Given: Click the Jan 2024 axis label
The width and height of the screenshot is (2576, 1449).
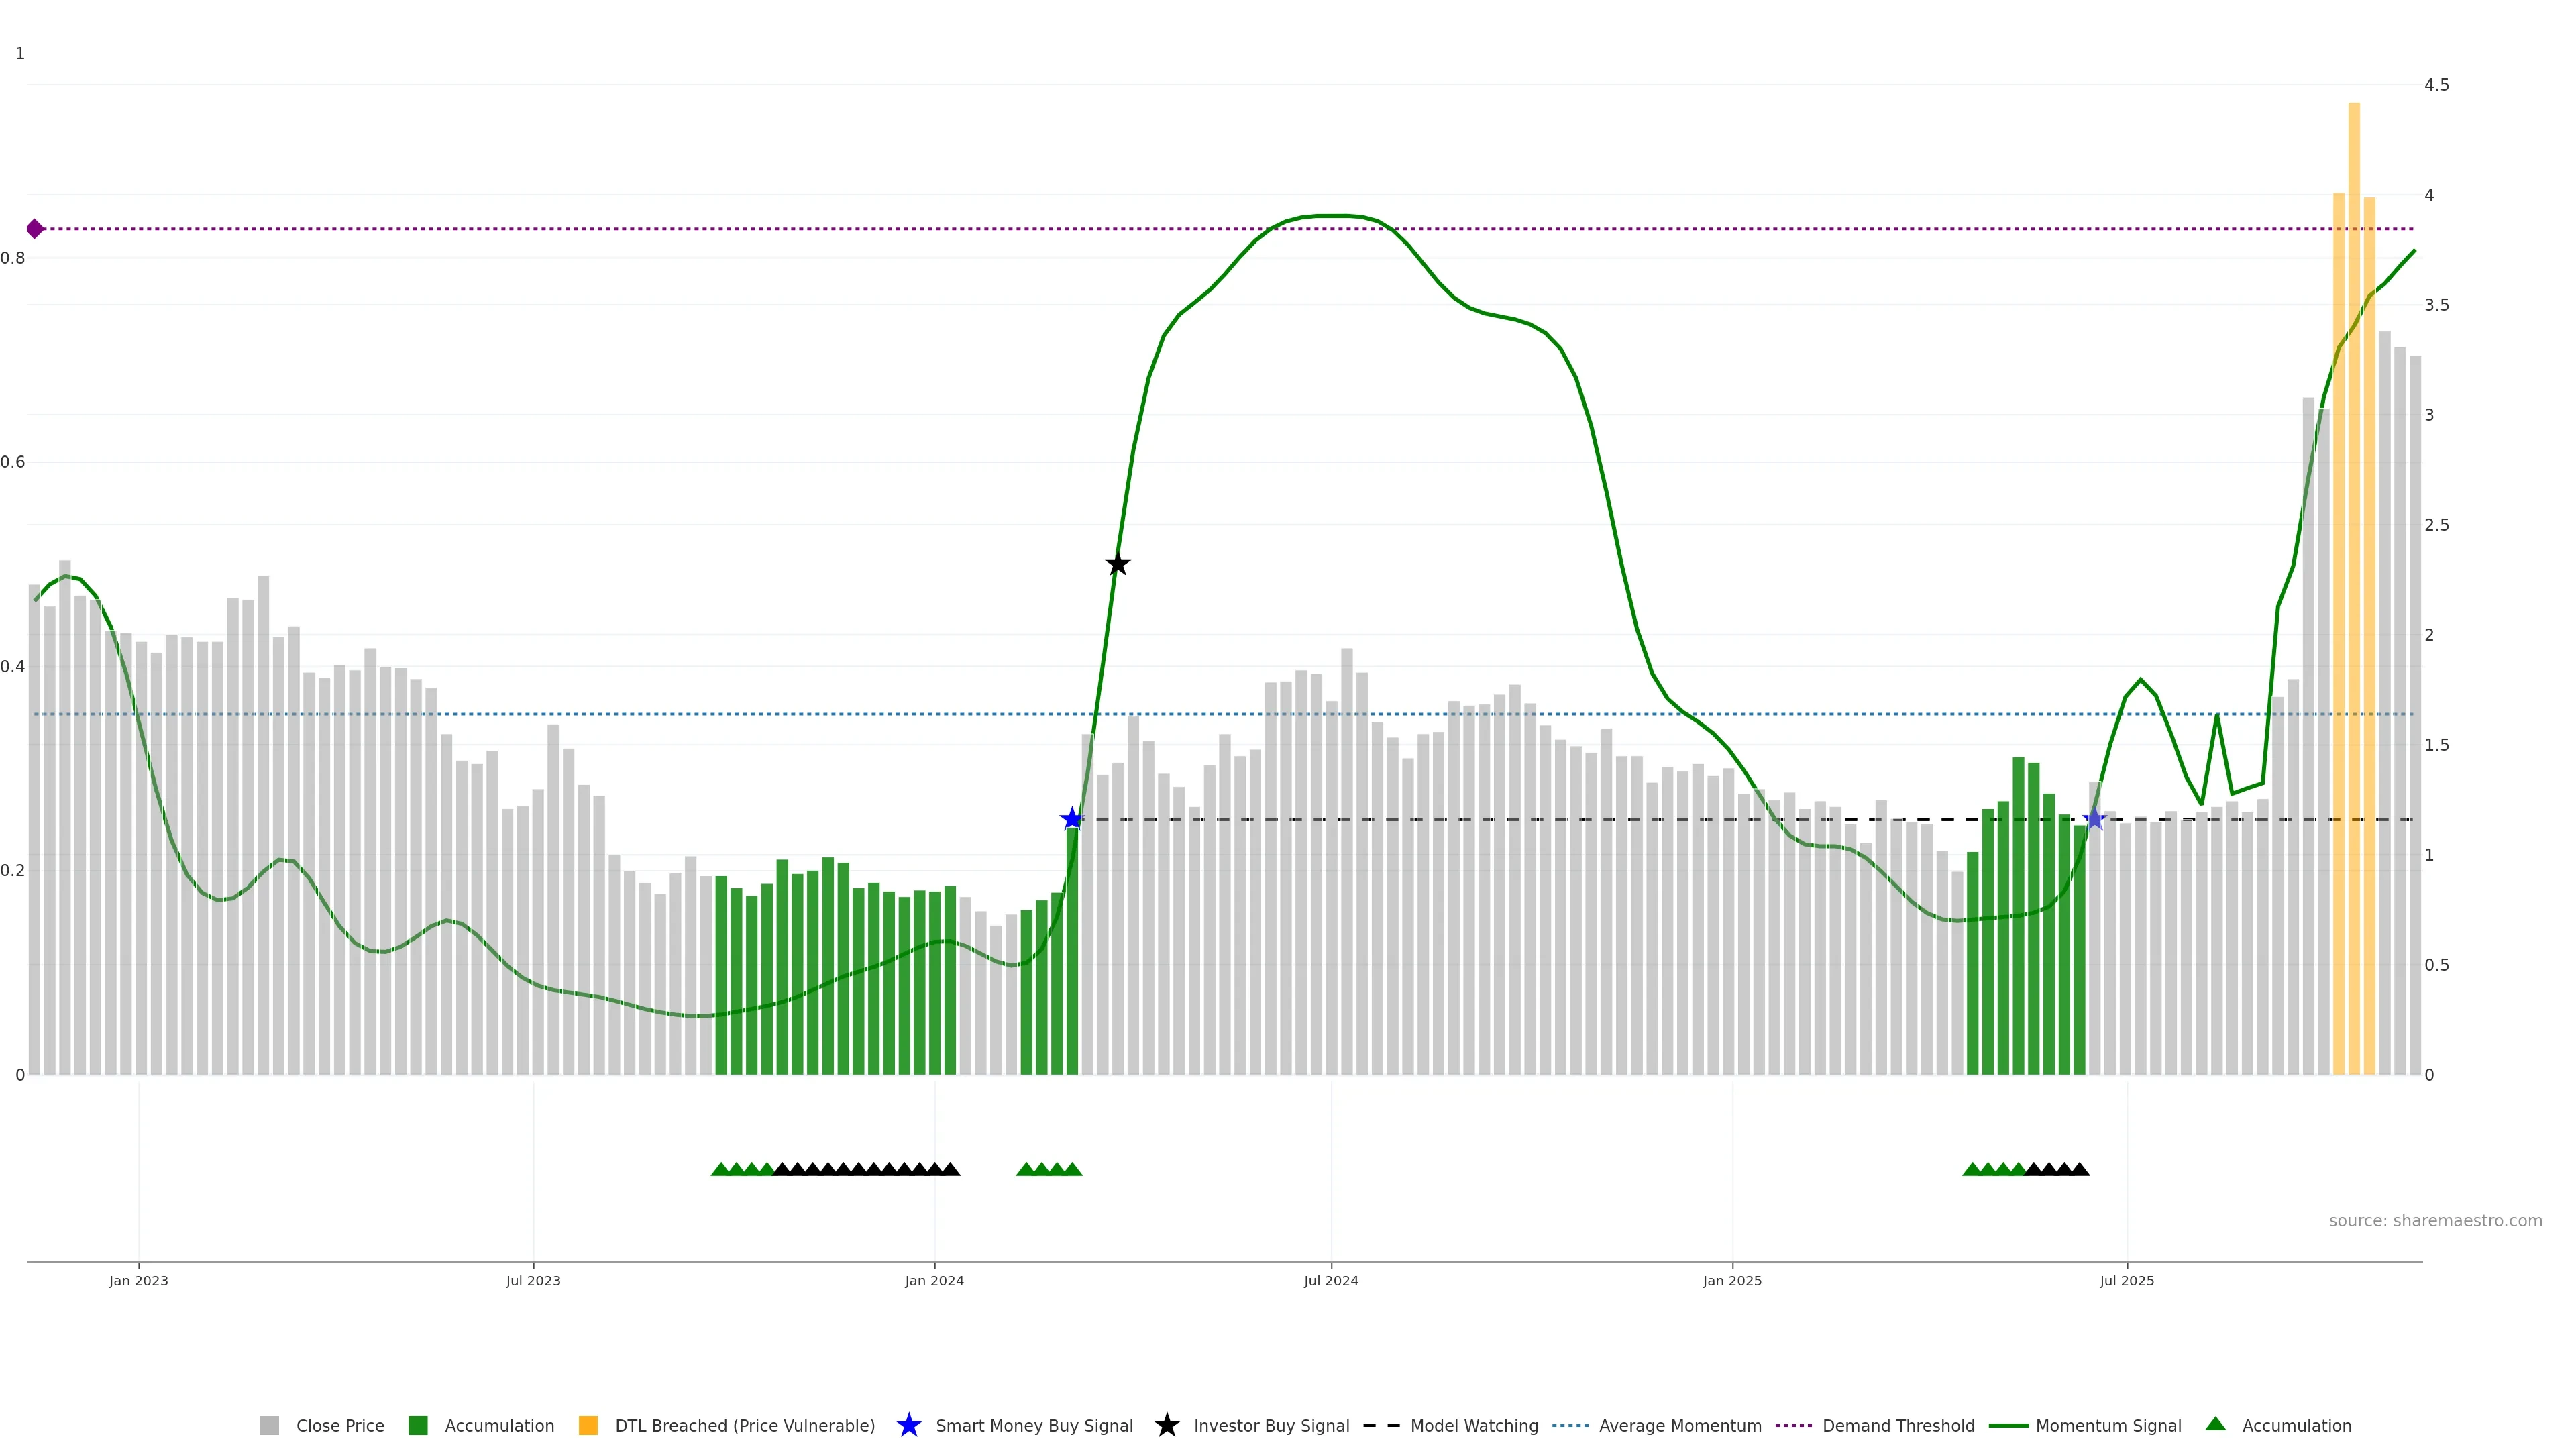Looking at the screenshot, I should pos(934,1281).
